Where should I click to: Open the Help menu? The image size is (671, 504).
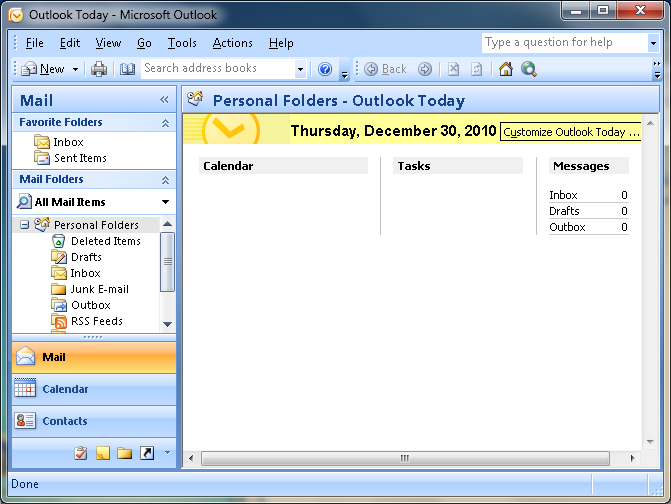point(281,43)
